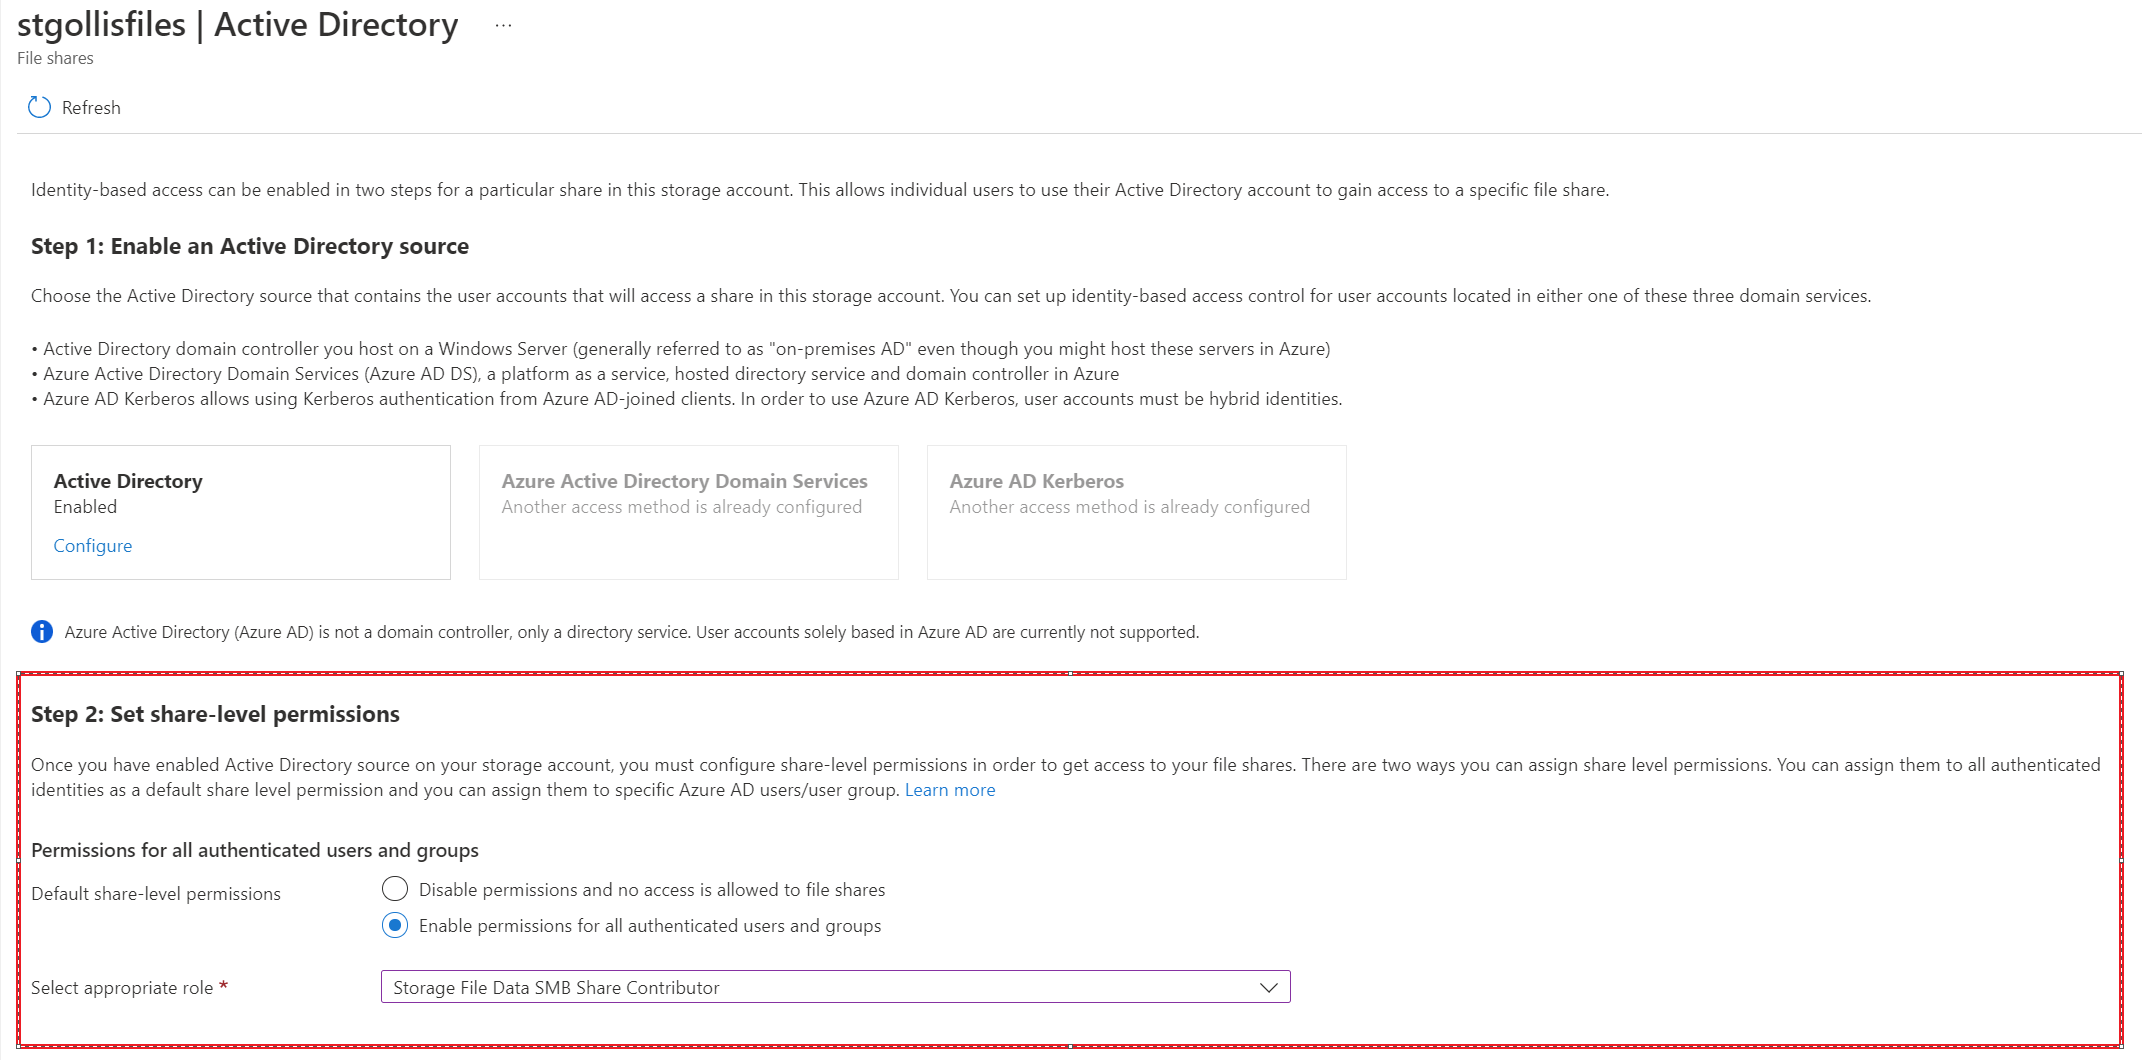Click Configure link under Active Directory
Screen dimensions: 2142x1060
tap(93, 545)
